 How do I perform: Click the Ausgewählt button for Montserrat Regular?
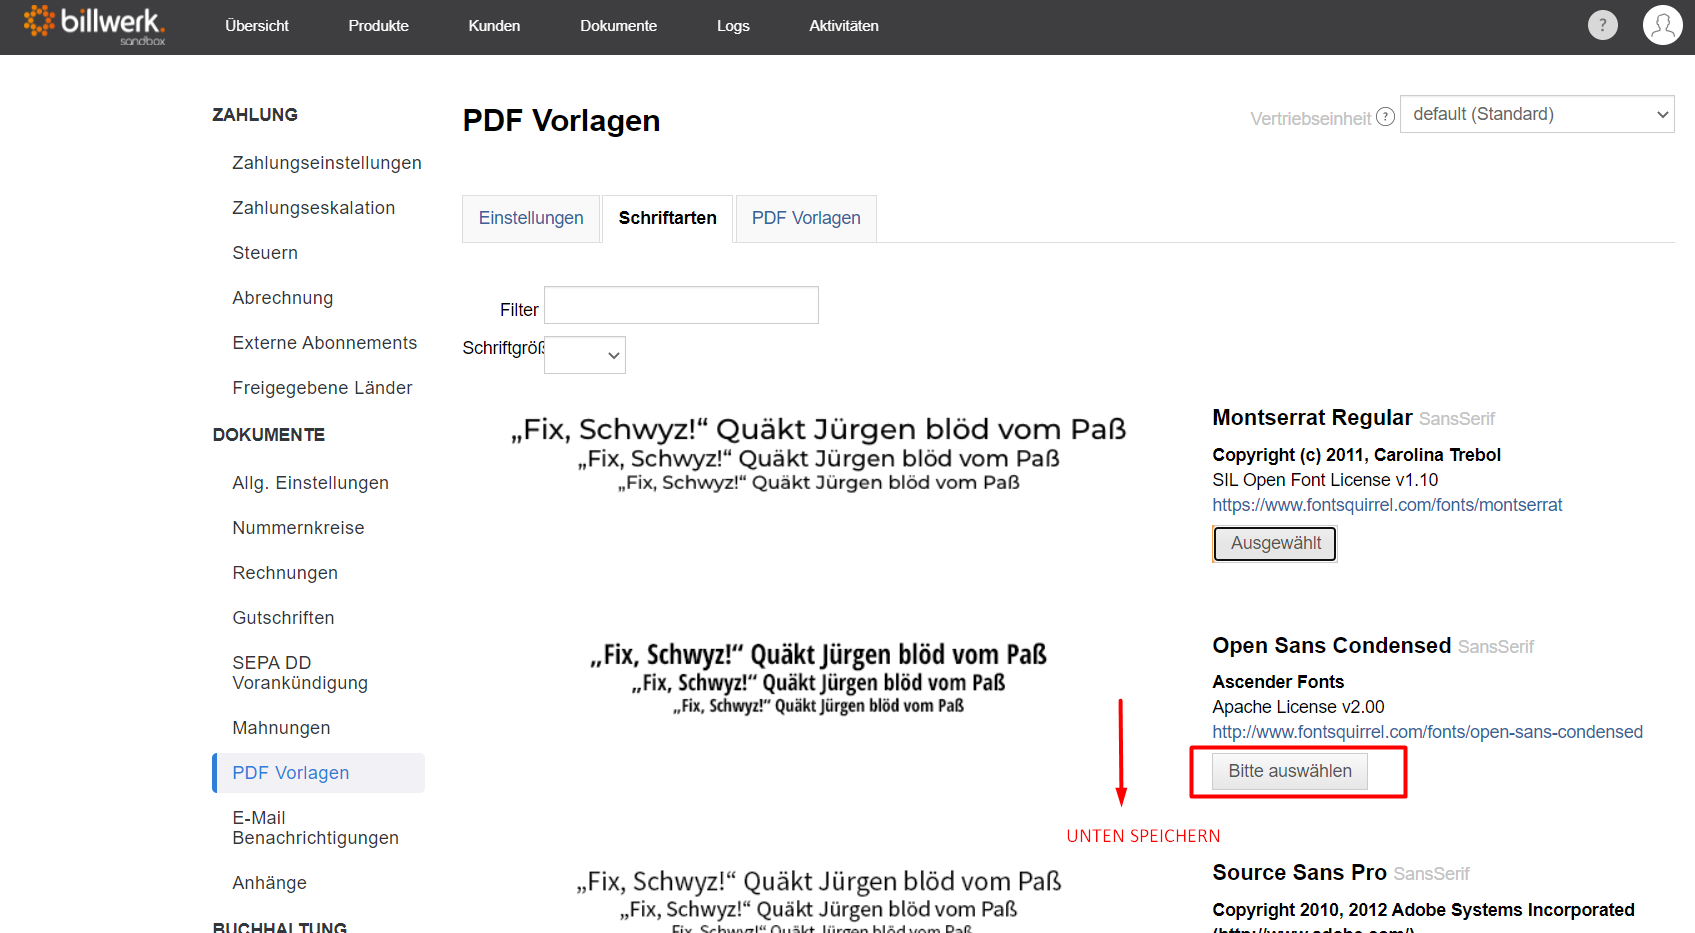(1275, 543)
